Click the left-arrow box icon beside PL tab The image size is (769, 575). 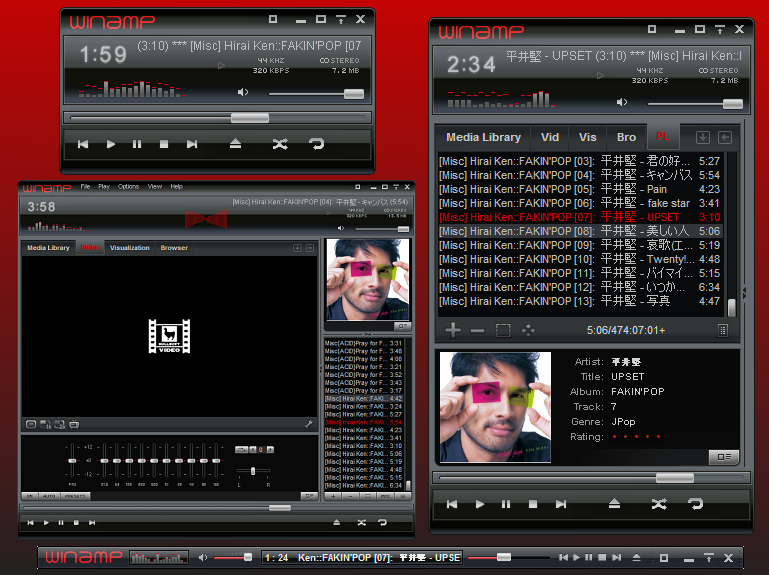point(725,137)
